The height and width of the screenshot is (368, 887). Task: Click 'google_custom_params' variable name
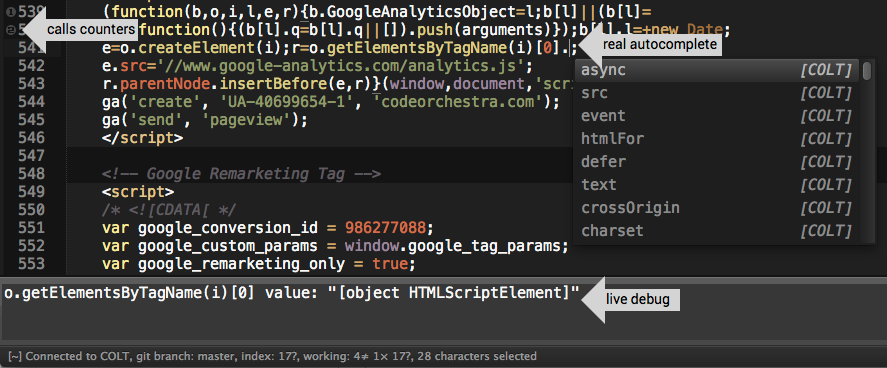tap(228, 246)
